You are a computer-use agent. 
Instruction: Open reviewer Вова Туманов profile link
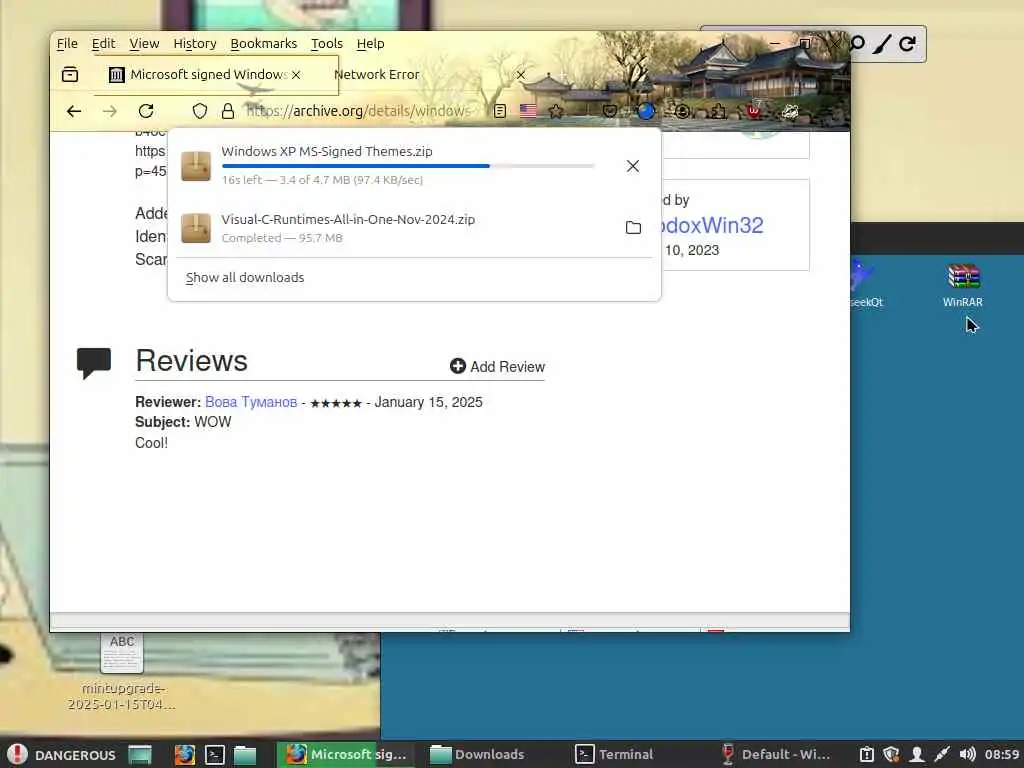coord(251,402)
